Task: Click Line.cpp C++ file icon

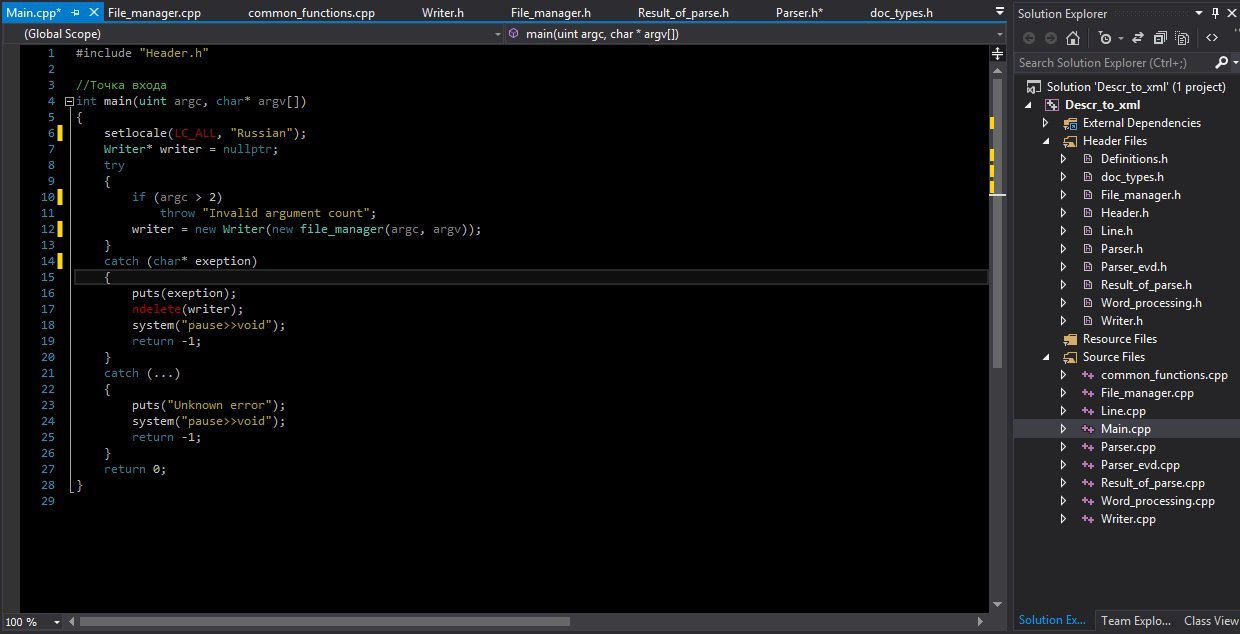Action: coord(1088,411)
